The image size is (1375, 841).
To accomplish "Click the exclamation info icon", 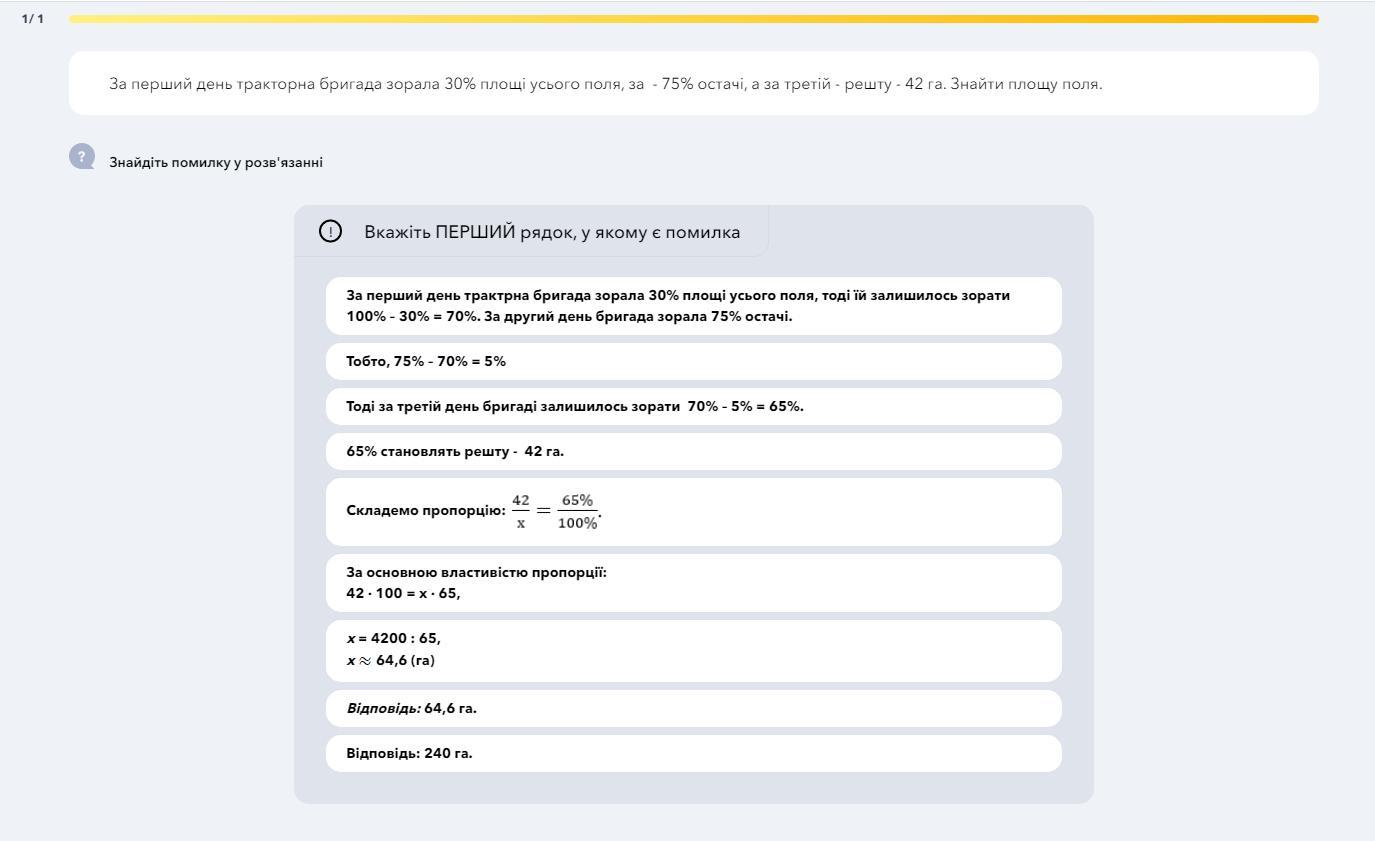I will pyautogui.click(x=330, y=232).
